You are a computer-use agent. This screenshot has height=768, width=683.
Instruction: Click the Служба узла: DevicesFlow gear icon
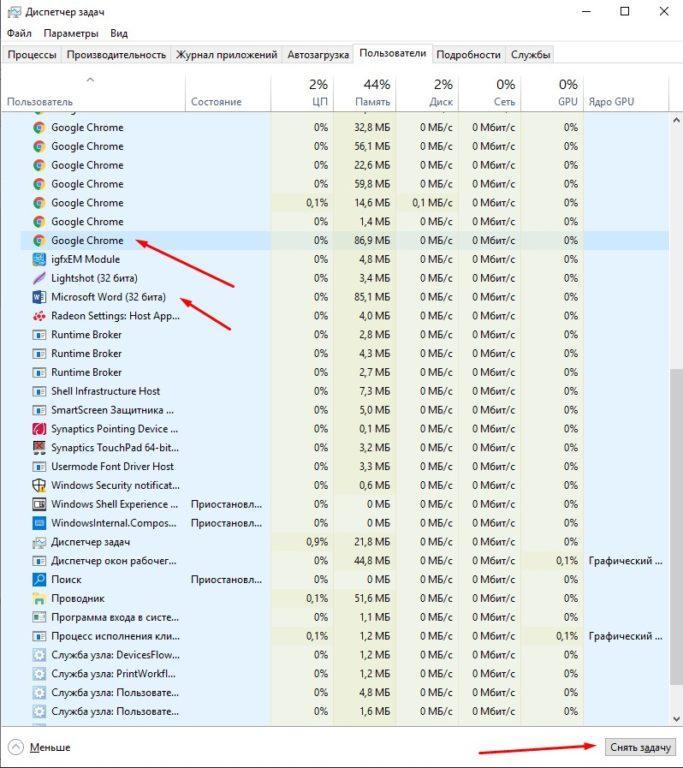pos(39,655)
